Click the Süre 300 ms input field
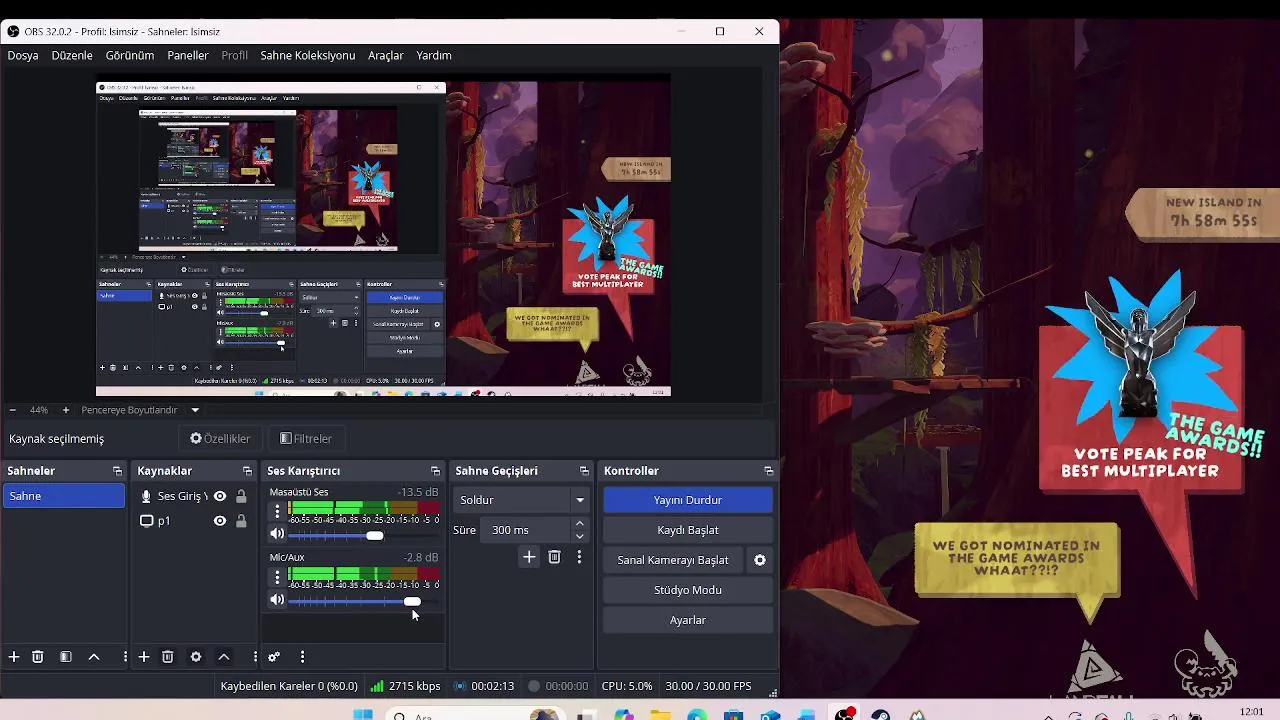Image resolution: width=1280 pixels, height=720 pixels. 525,530
